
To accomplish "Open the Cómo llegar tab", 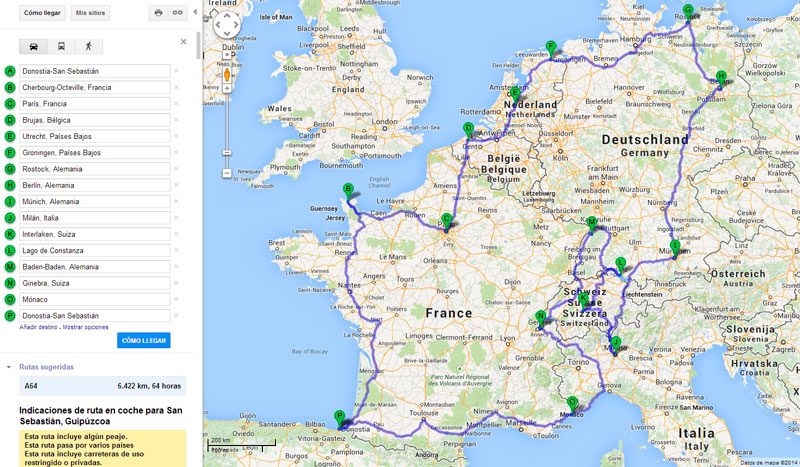I will coord(42,13).
